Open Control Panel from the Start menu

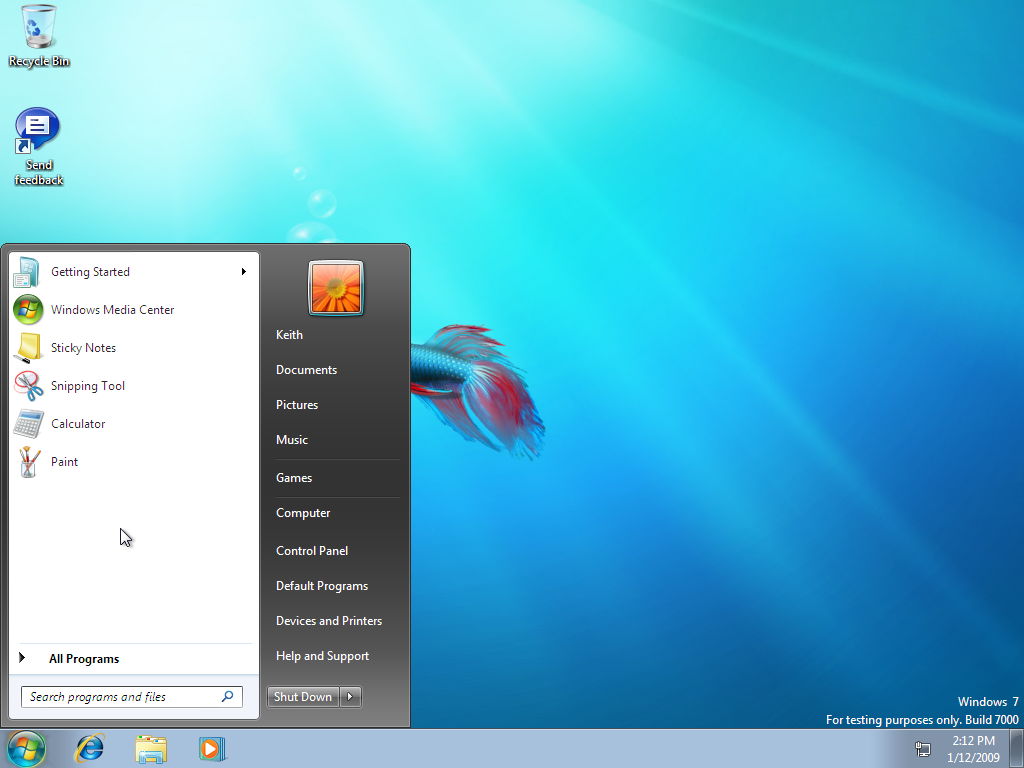(312, 550)
